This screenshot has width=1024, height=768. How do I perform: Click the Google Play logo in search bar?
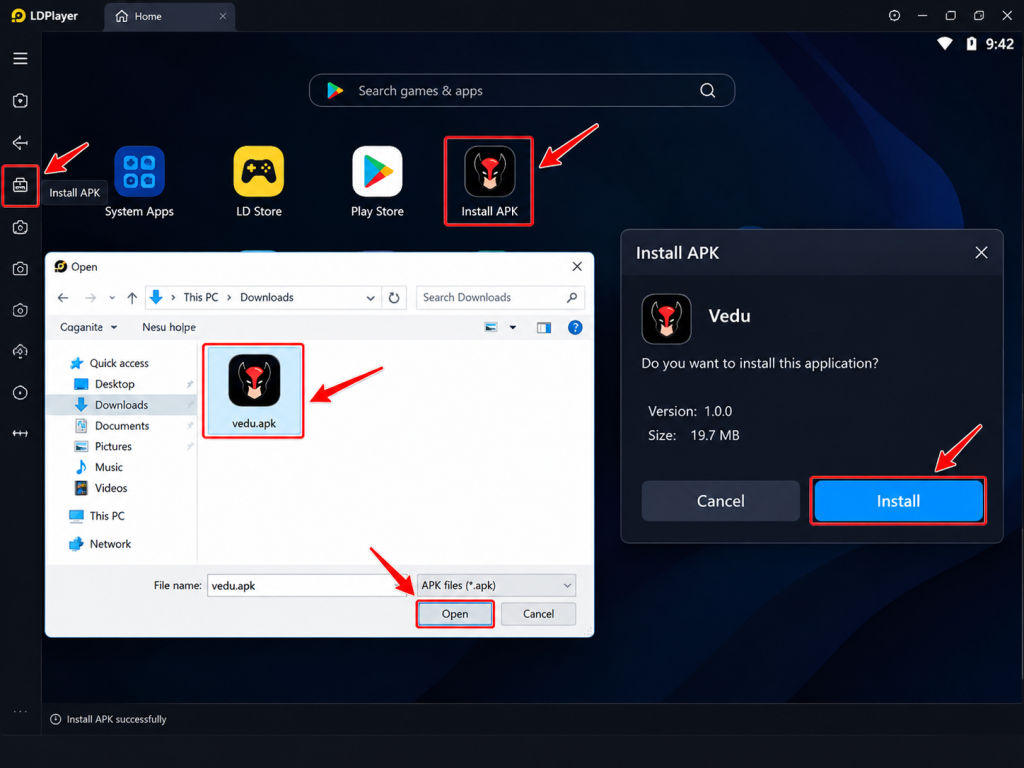[335, 91]
